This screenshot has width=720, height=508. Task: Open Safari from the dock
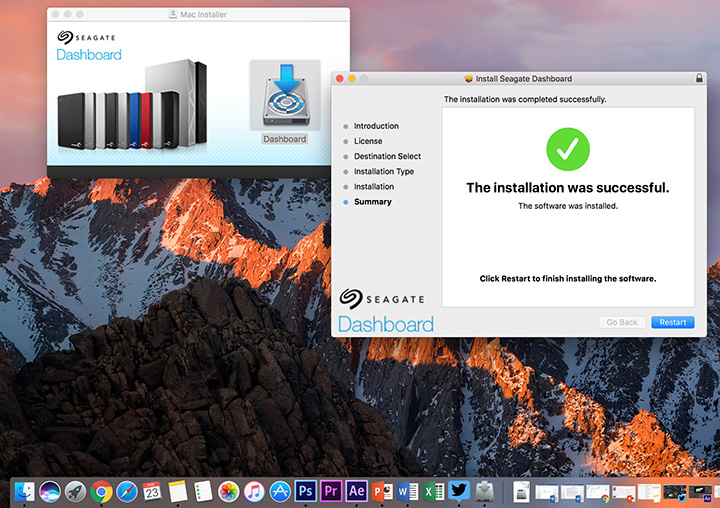pyautogui.click(x=127, y=491)
